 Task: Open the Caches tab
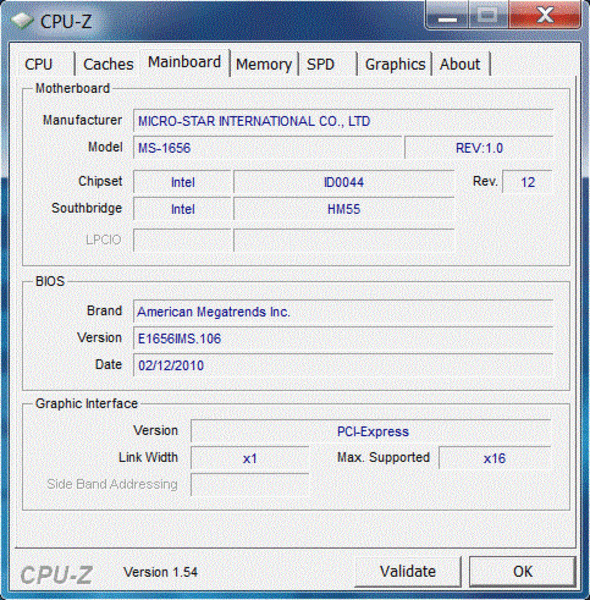tap(108, 64)
